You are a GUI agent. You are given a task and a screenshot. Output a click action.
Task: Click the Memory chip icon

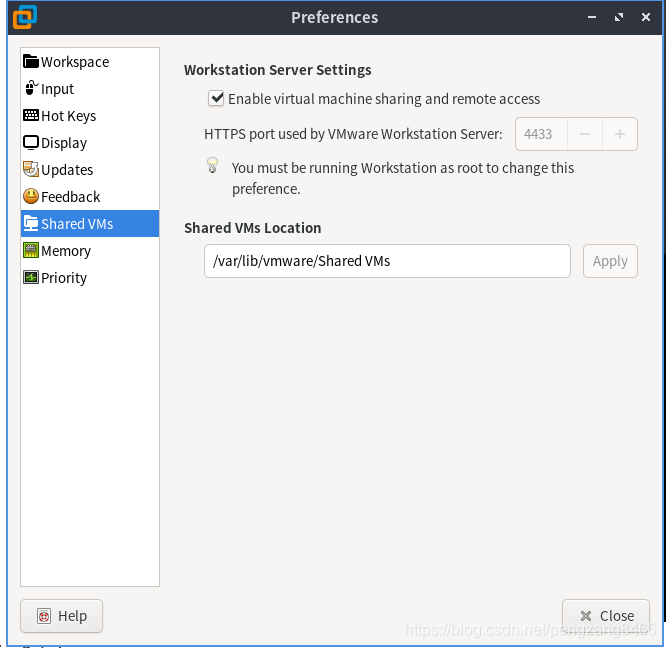tap(31, 251)
